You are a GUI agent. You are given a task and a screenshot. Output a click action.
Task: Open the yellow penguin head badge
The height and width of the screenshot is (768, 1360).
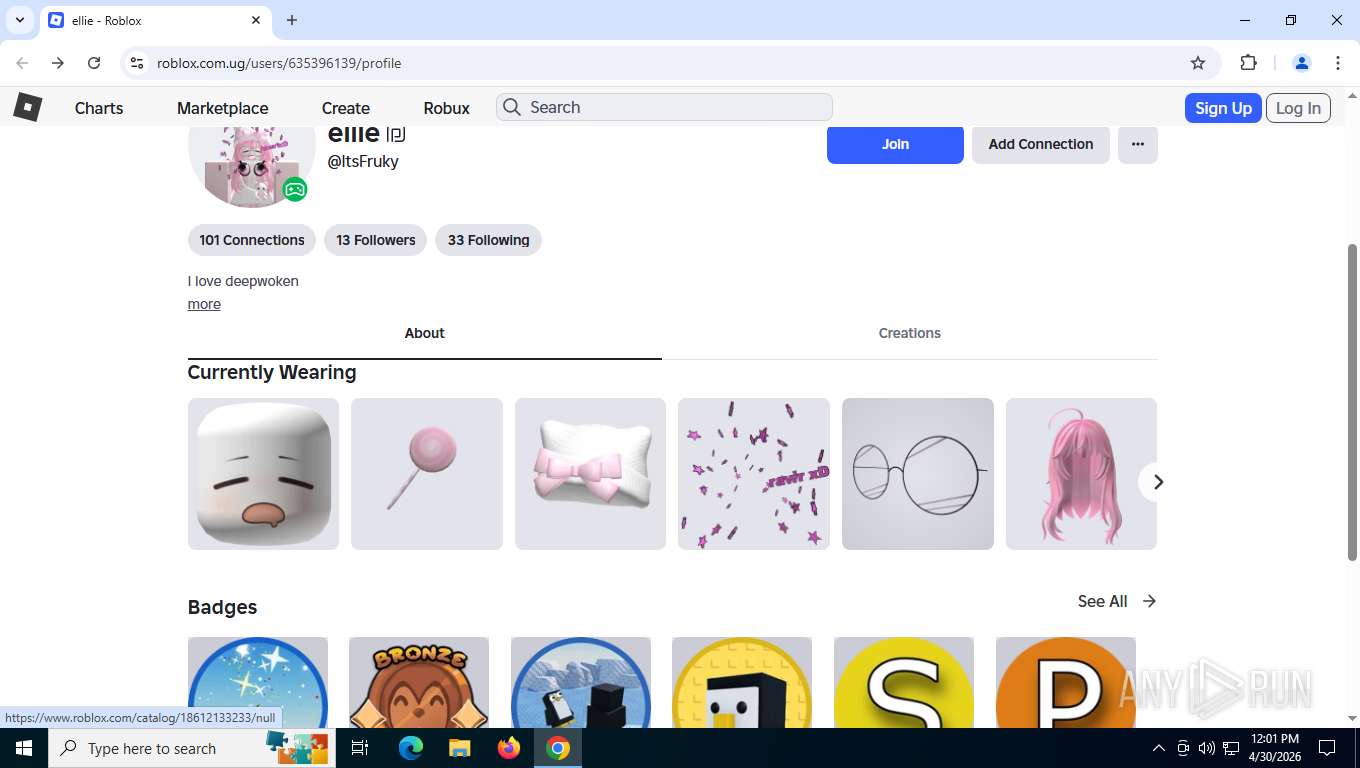[x=742, y=682]
